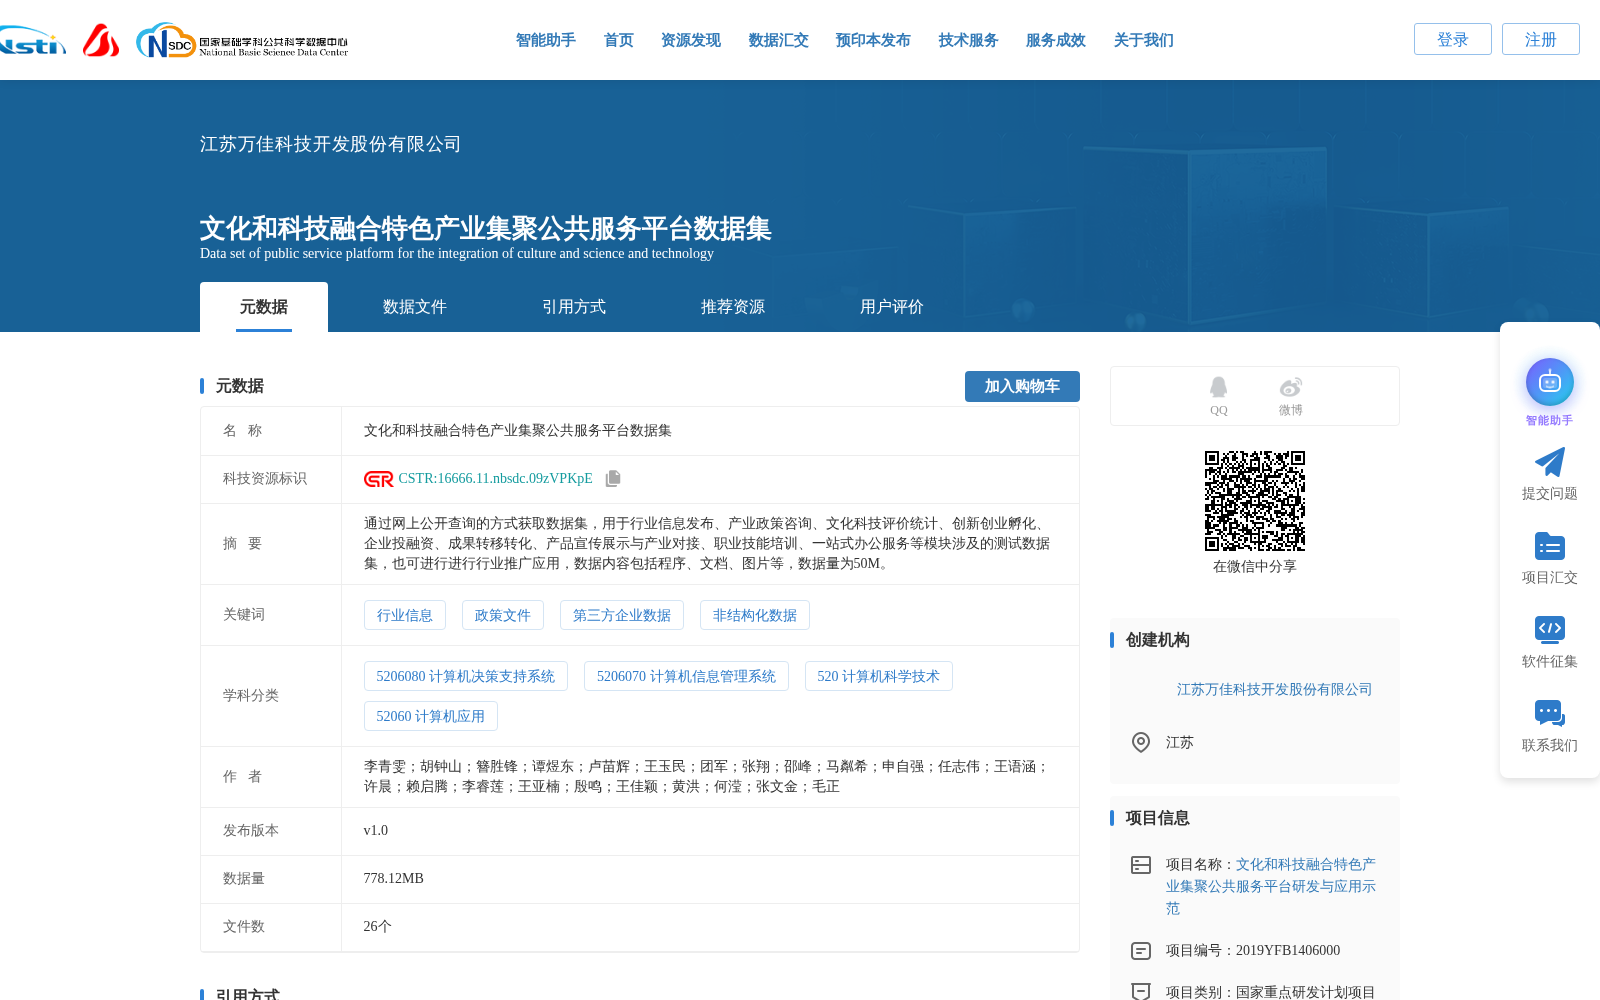1600x1000 pixels.
Task: Click the author list beginning 李青雯
Action: [x=707, y=777]
